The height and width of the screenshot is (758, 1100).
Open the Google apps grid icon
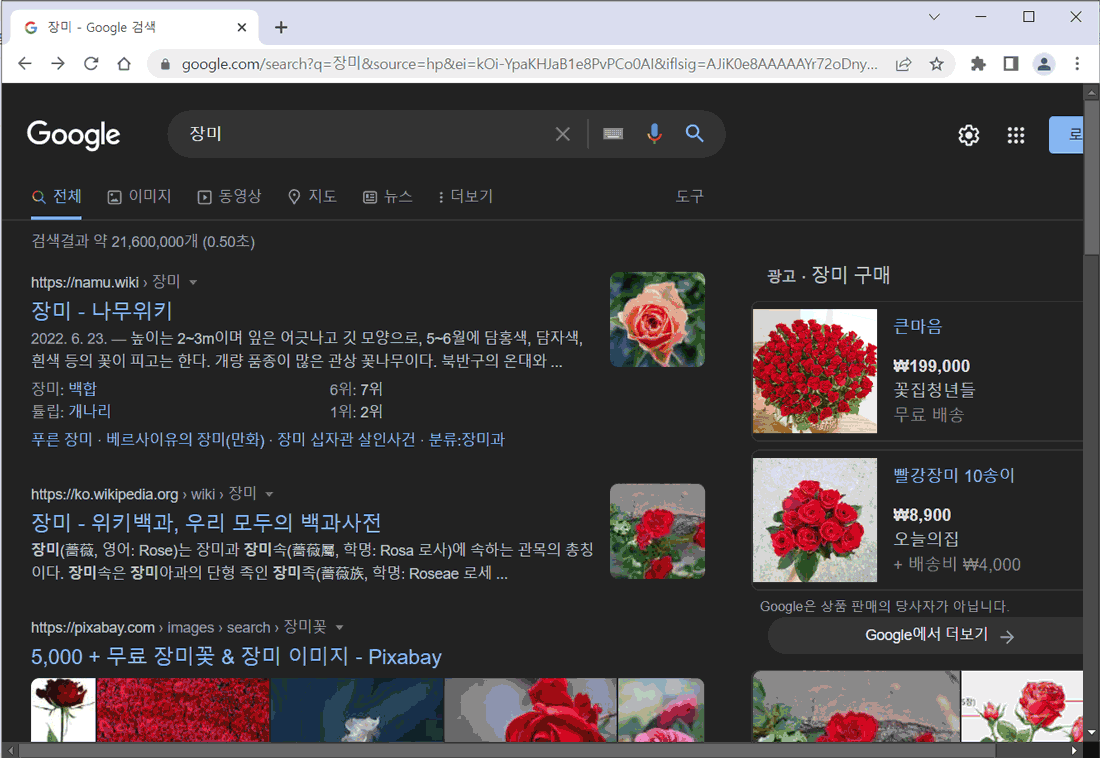[x=1016, y=135]
